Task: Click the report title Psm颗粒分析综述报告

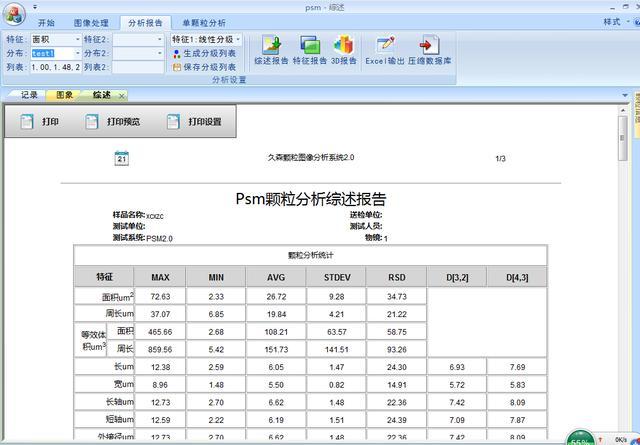Action: [x=311, y=199]
